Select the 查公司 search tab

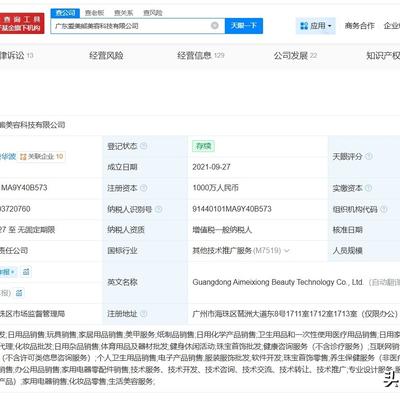click(65, 13)
